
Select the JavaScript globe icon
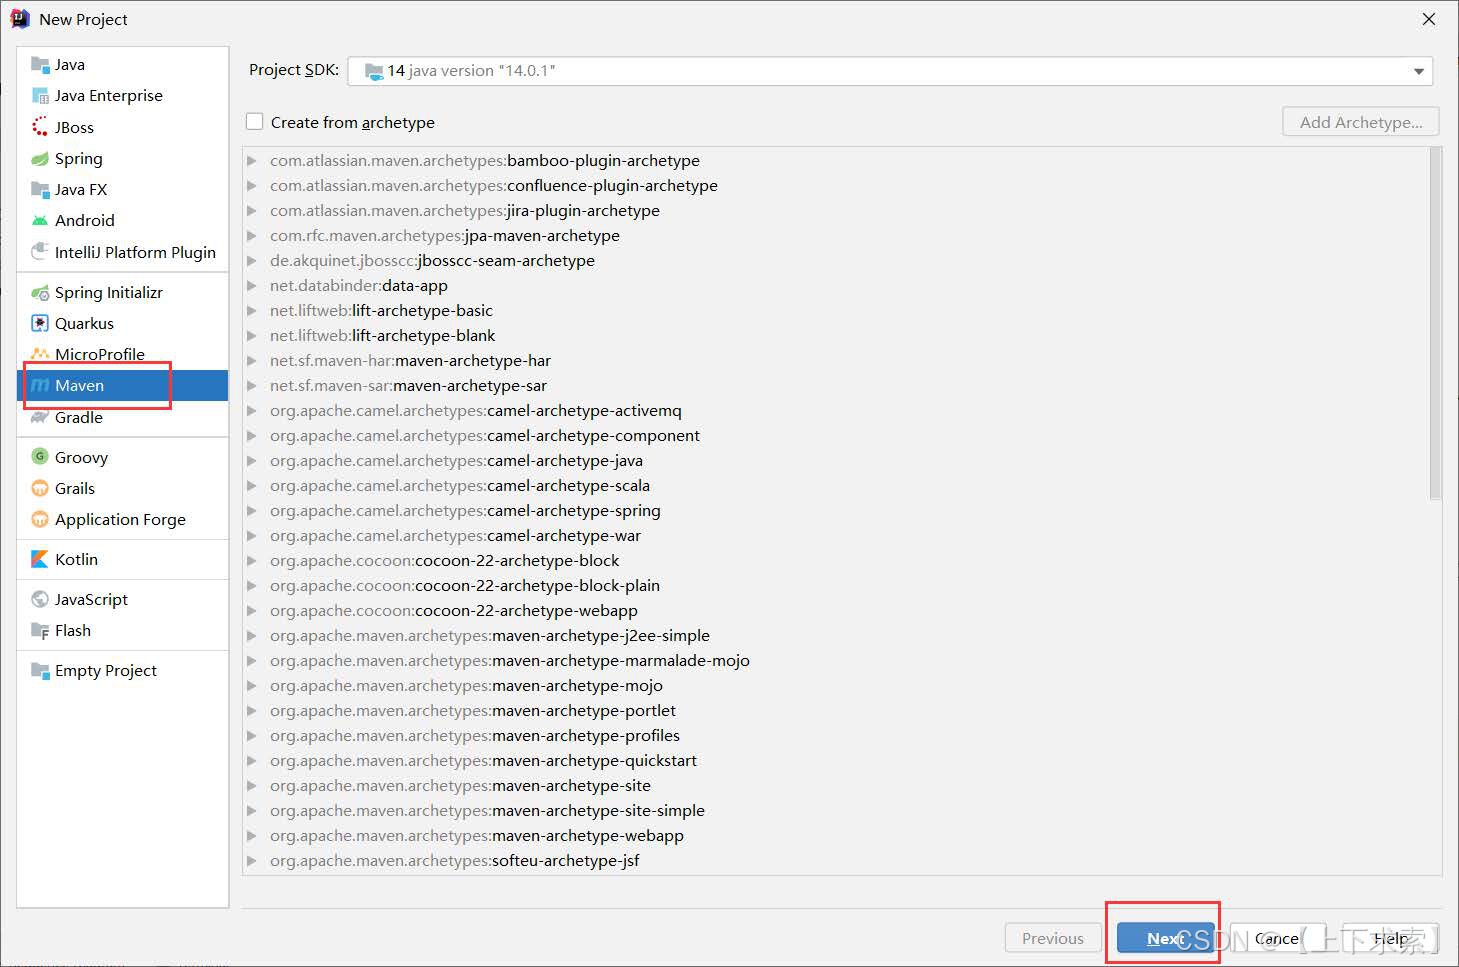(40, 600)
